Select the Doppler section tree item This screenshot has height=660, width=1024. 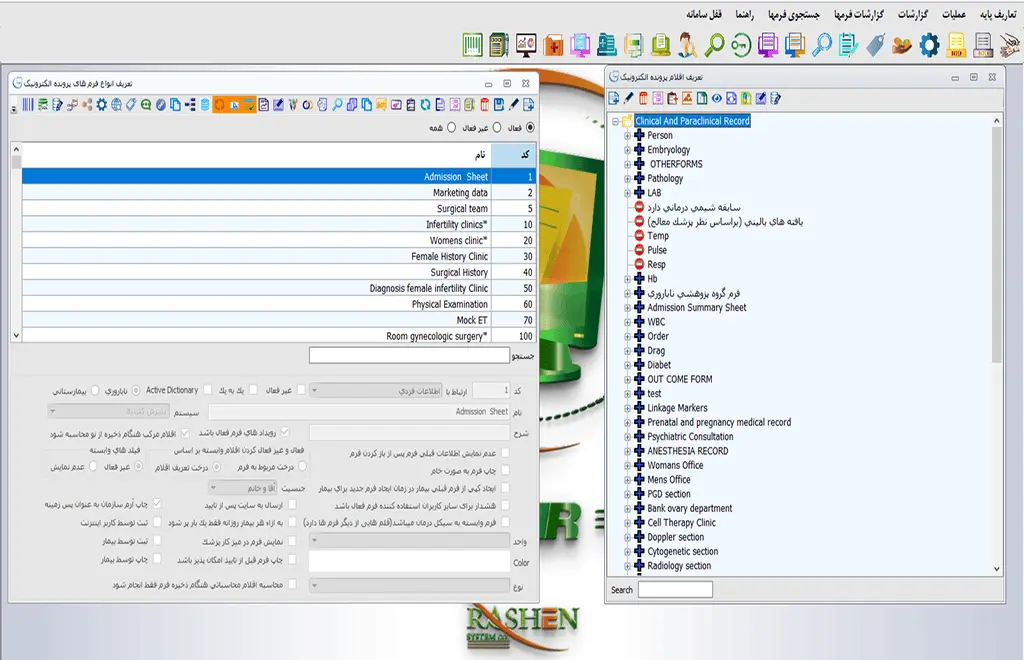click(675, 537)
